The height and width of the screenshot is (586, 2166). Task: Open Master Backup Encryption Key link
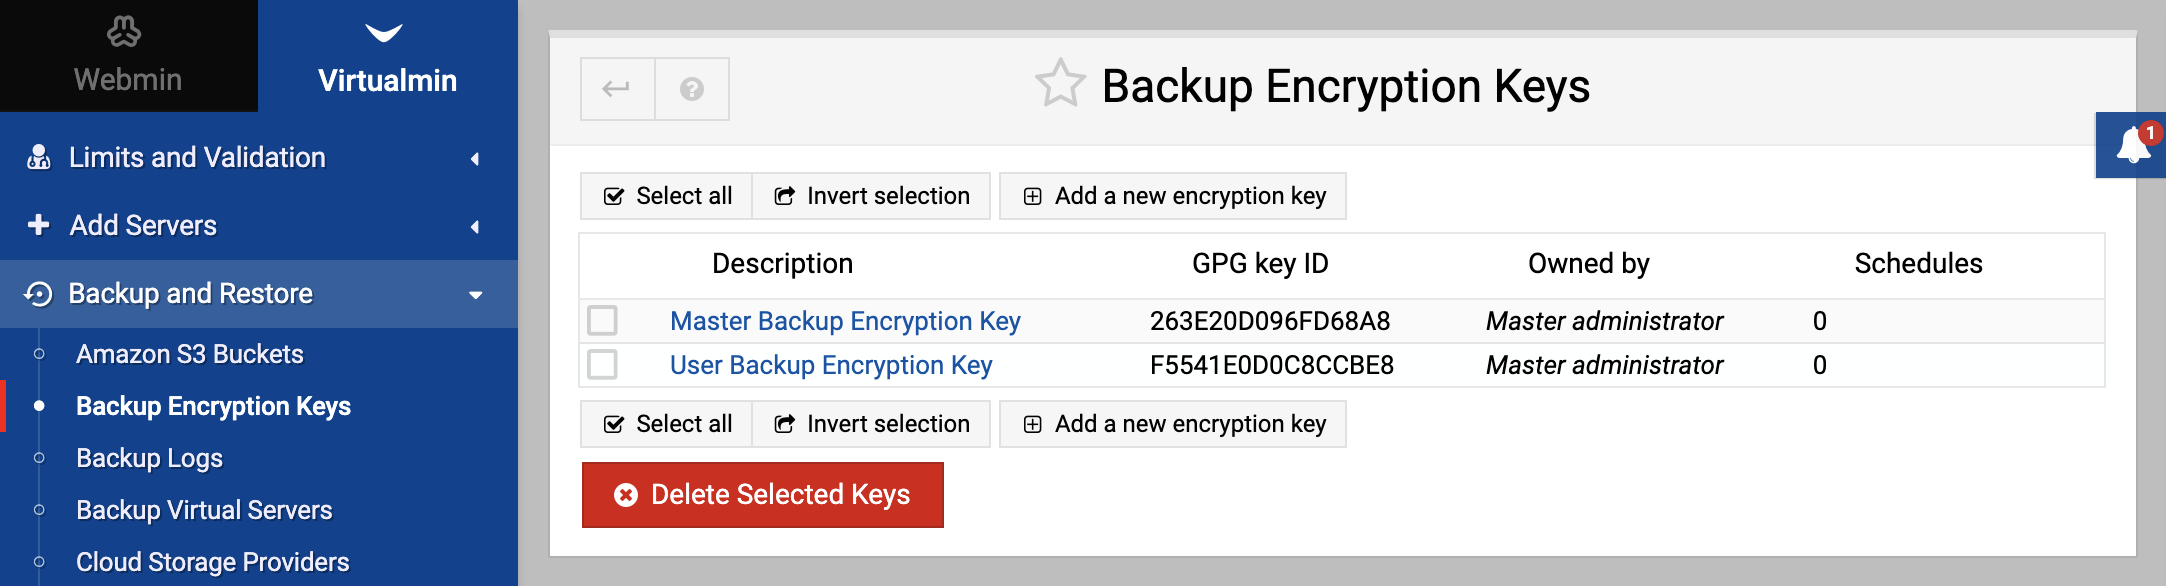coord(845,321)
